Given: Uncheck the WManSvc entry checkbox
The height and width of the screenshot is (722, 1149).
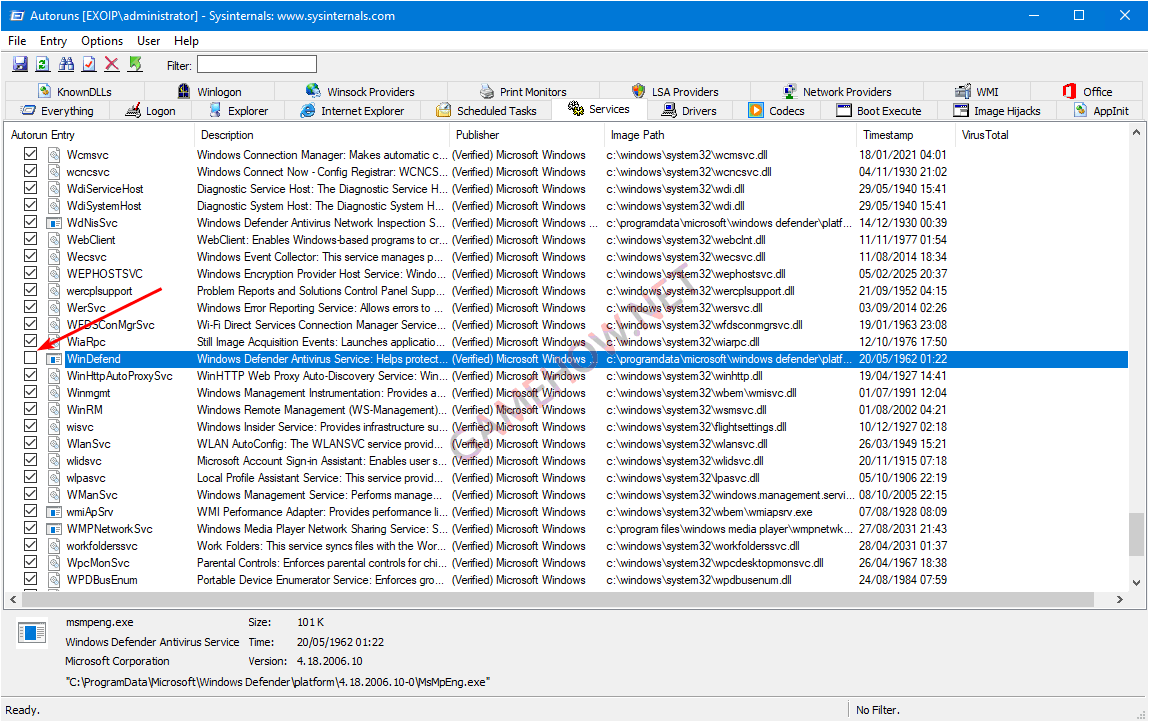Looking at the screenshot, I should tap(30, 494).
